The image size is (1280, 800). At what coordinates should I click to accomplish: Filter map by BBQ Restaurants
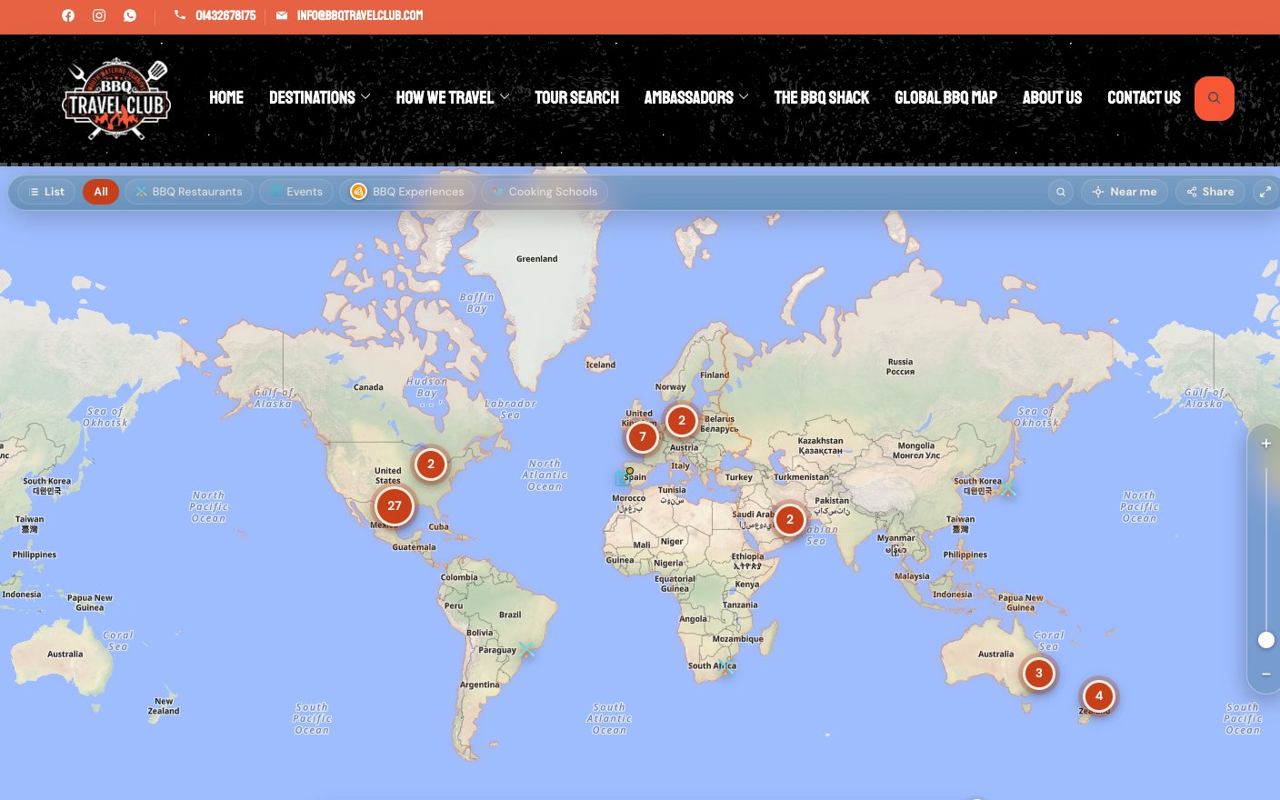pyautogui.click(x=189, y=192)
